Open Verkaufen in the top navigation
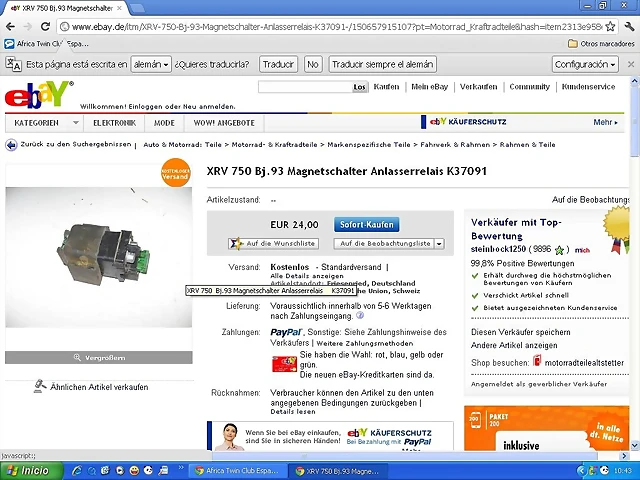 (478, 87)
